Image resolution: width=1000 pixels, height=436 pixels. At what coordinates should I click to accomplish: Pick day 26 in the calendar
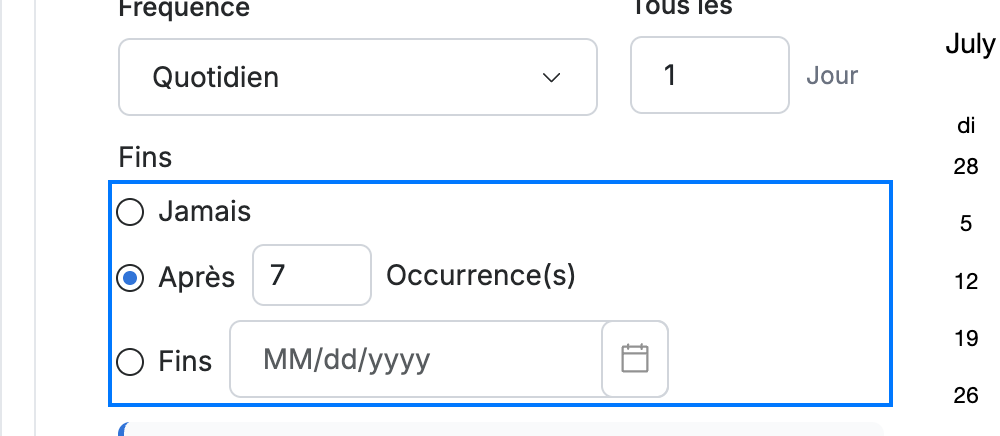pyautogui.click(x=966, y=395)
